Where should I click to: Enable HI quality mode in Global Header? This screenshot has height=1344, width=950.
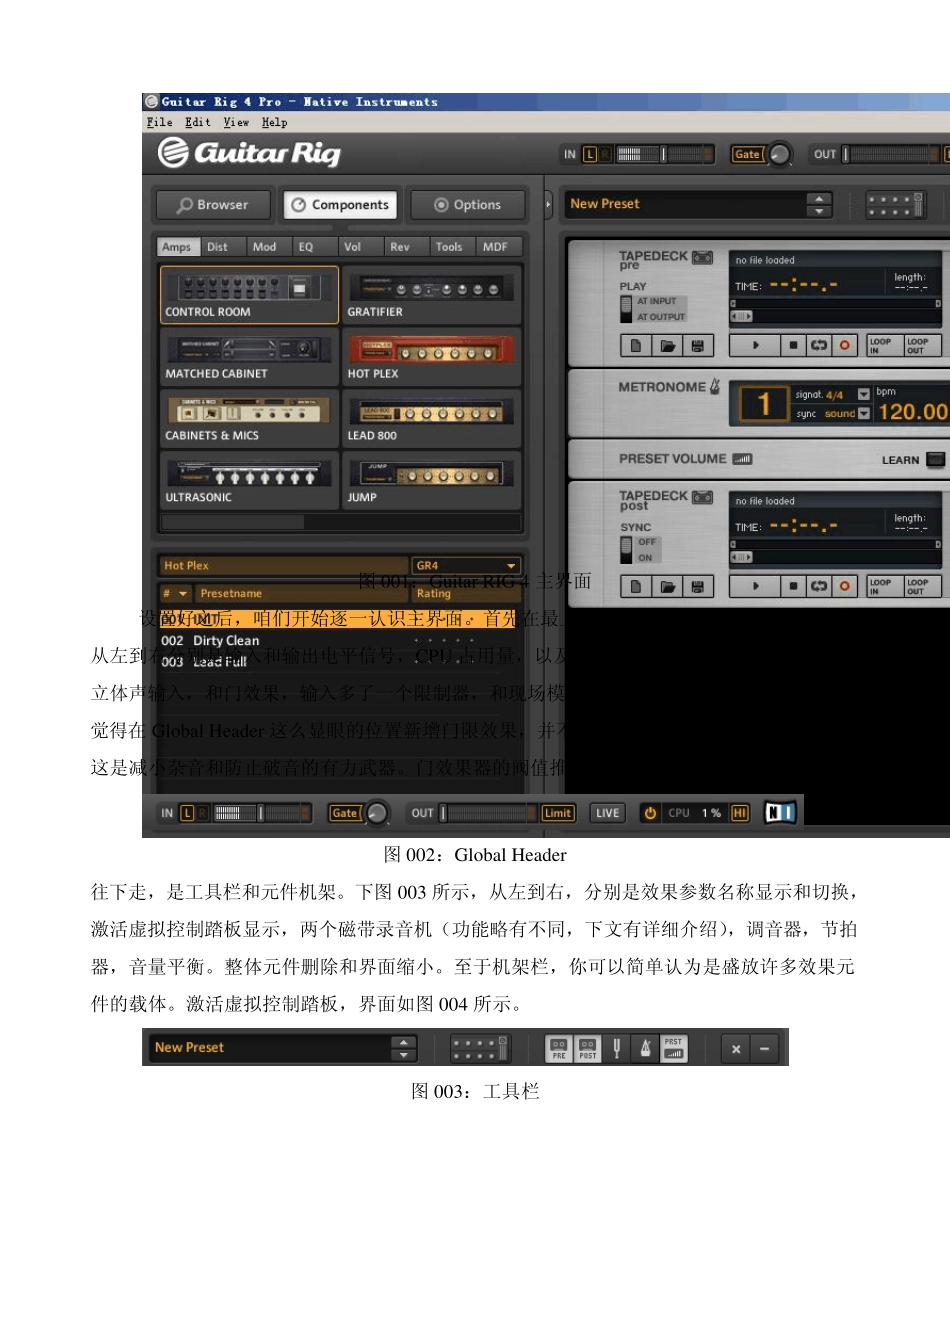(x=740, y=813)
